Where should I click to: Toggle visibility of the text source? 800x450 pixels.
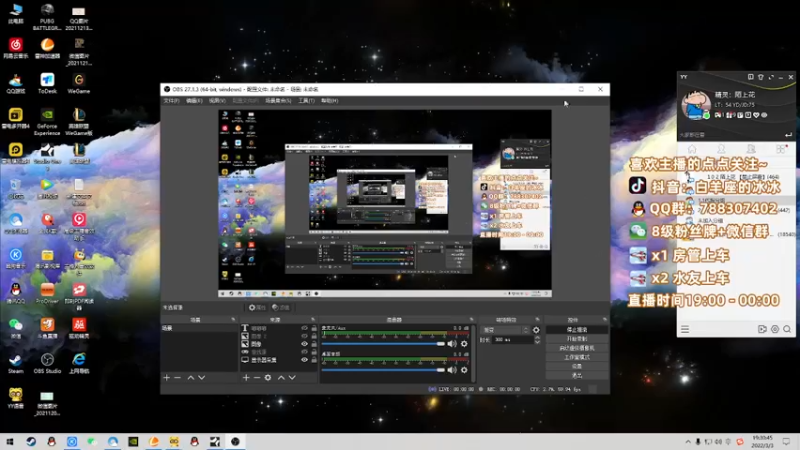coord(305,328)
